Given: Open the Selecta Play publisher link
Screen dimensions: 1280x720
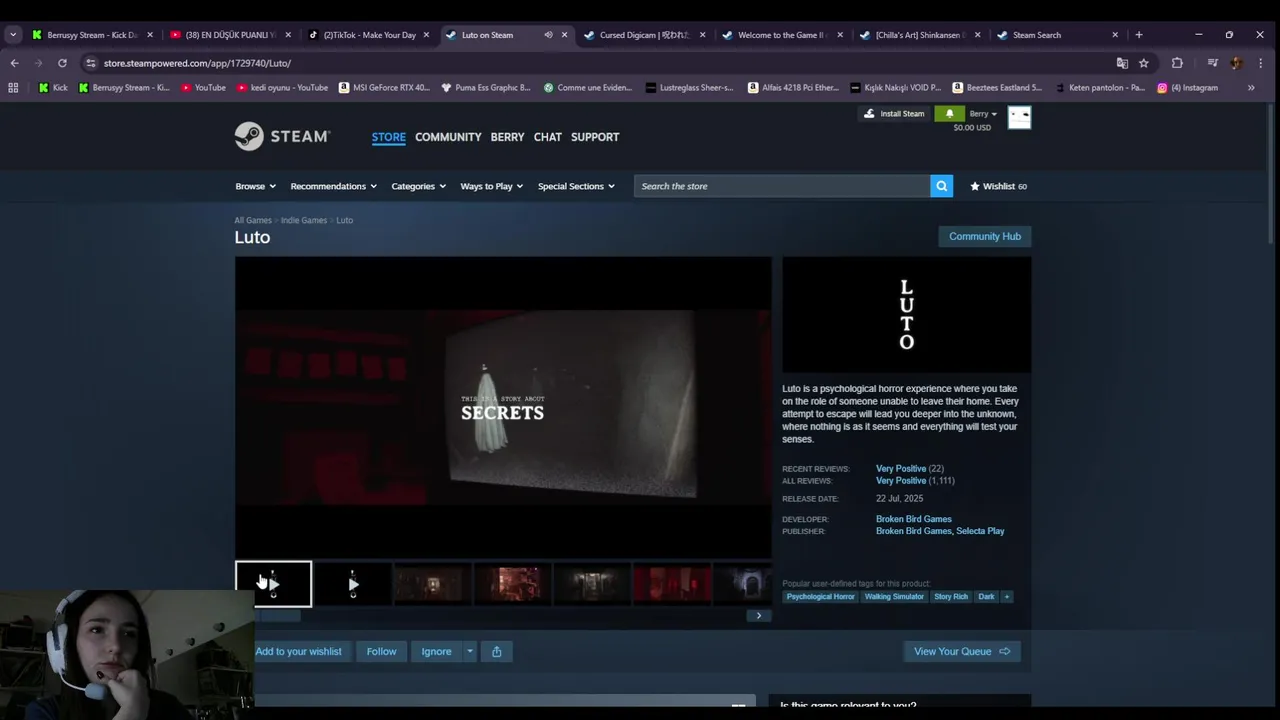Looking at the screenshot, I should 980,531.
